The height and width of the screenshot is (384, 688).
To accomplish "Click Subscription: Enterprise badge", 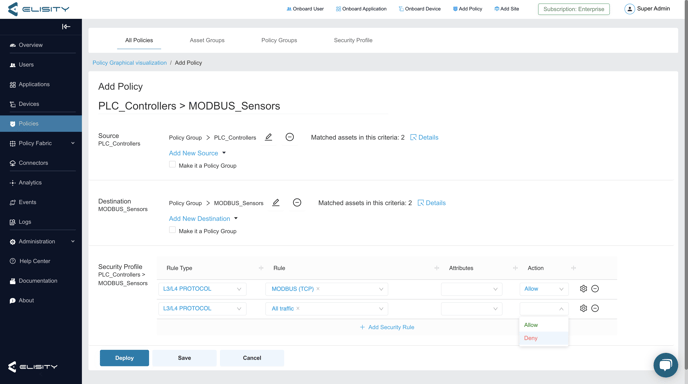I will [x=574, y=9].
